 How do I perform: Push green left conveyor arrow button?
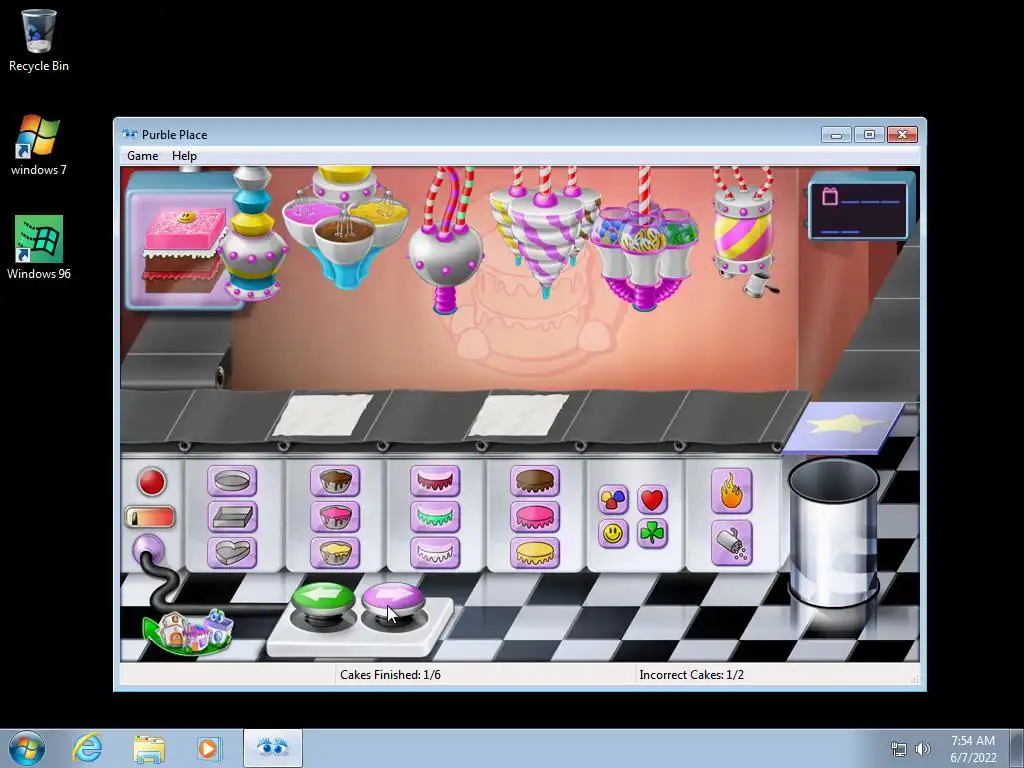point(323,599)
